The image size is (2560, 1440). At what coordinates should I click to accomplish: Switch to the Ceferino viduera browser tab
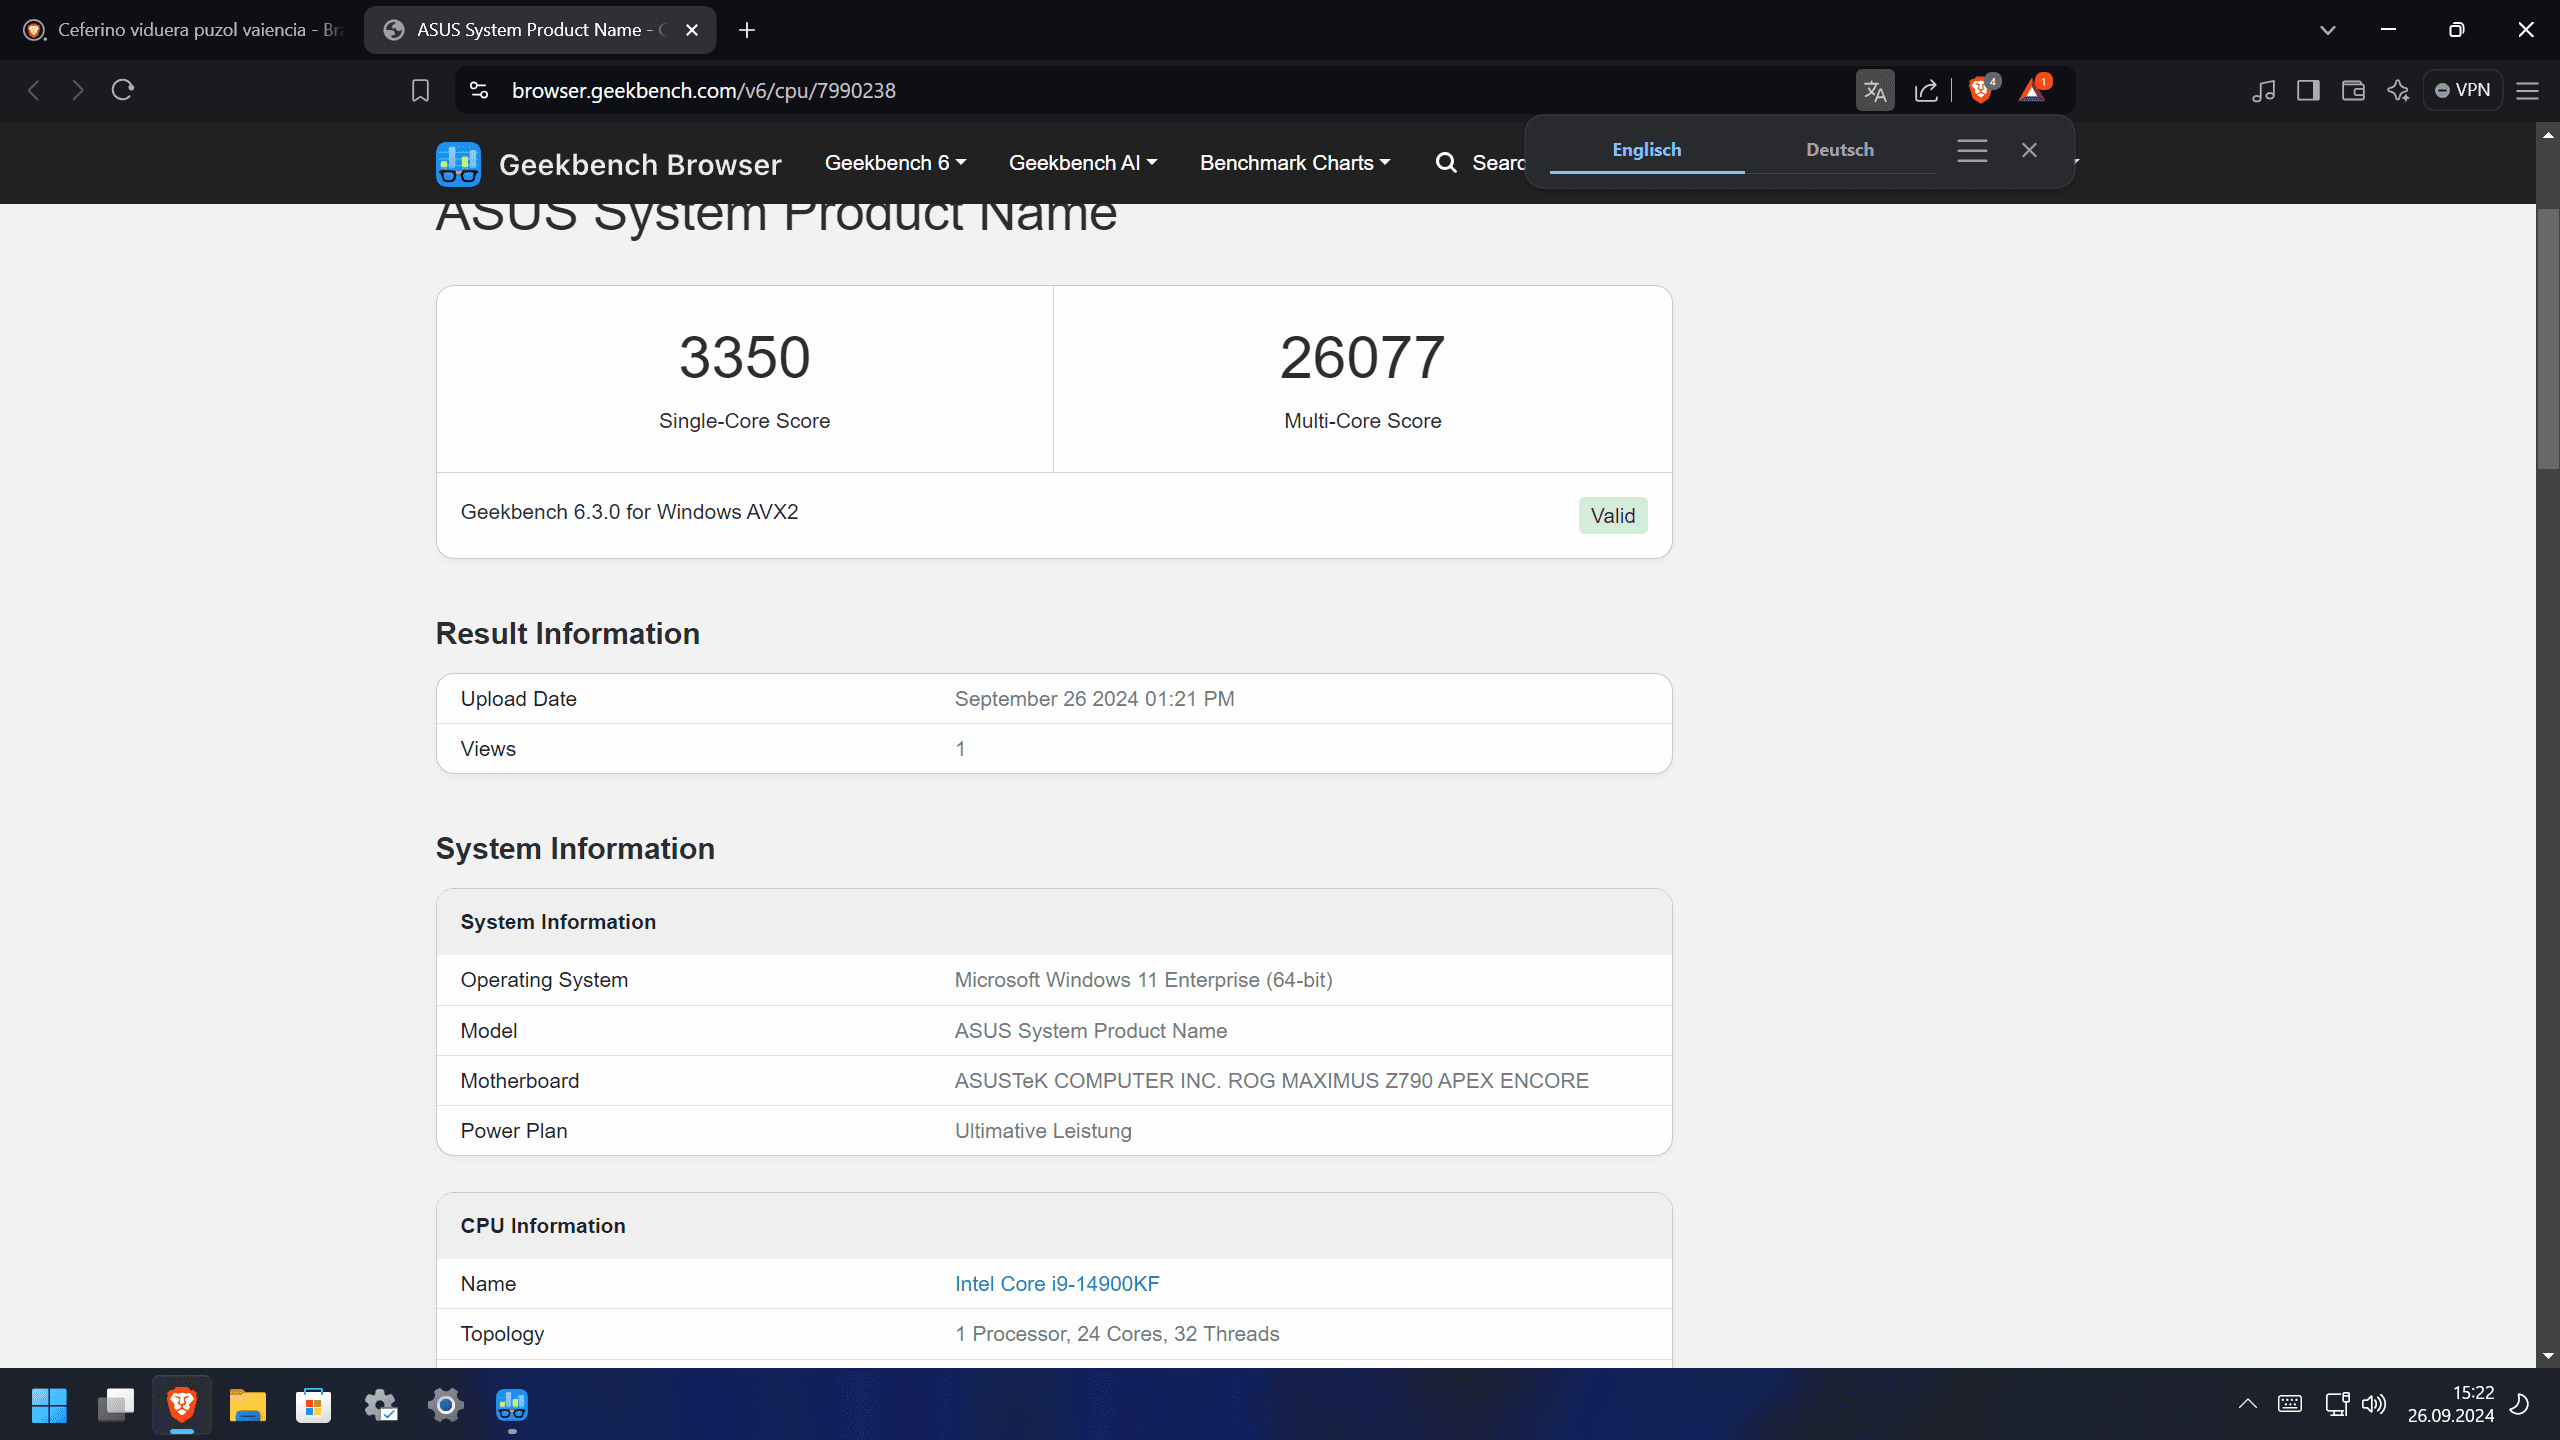tap(185, 30)
